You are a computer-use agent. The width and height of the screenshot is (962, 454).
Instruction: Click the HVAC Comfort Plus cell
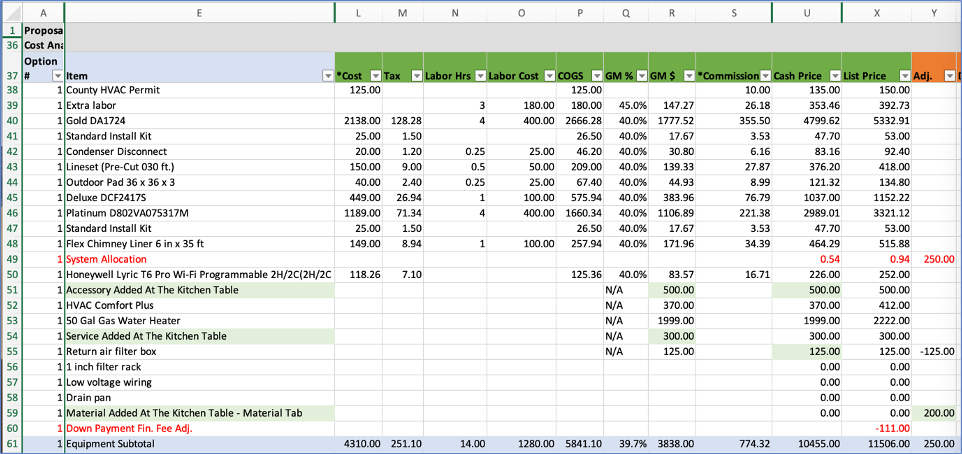pos(199,305)
